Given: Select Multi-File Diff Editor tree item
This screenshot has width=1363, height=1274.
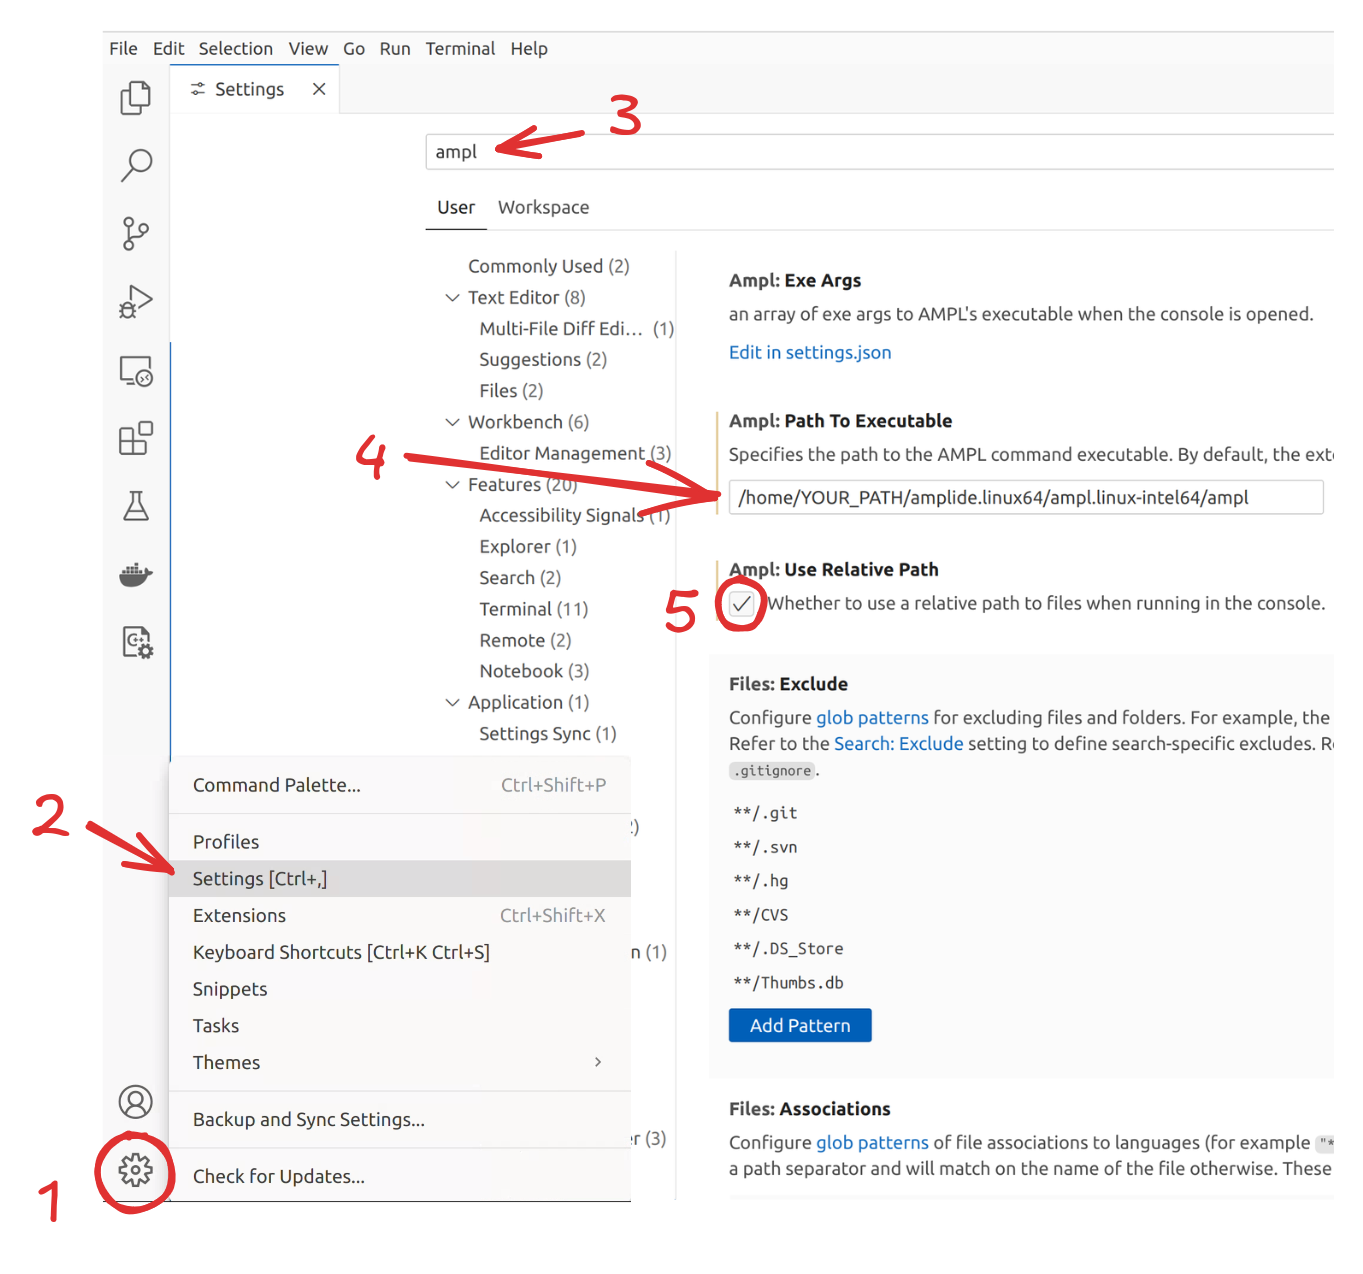Looking at the screenshot, I should click(576, 329).
